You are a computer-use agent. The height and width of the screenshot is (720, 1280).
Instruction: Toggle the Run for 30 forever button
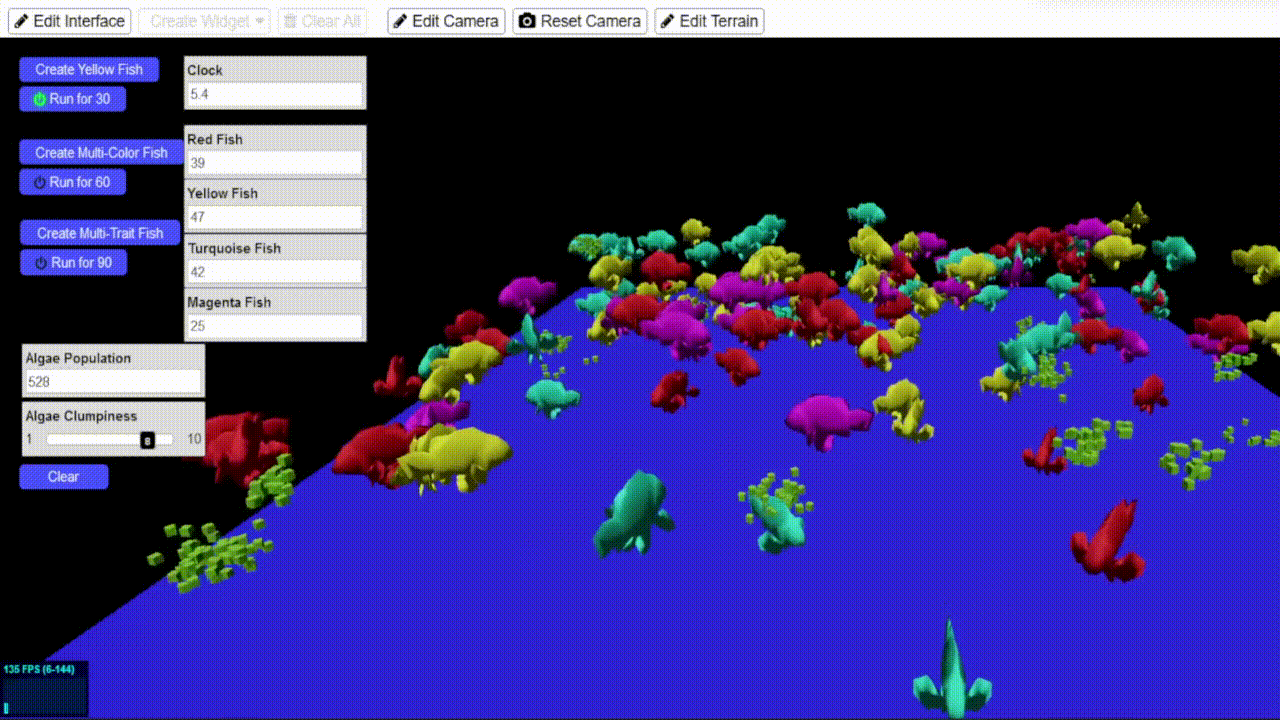(72, 99)
